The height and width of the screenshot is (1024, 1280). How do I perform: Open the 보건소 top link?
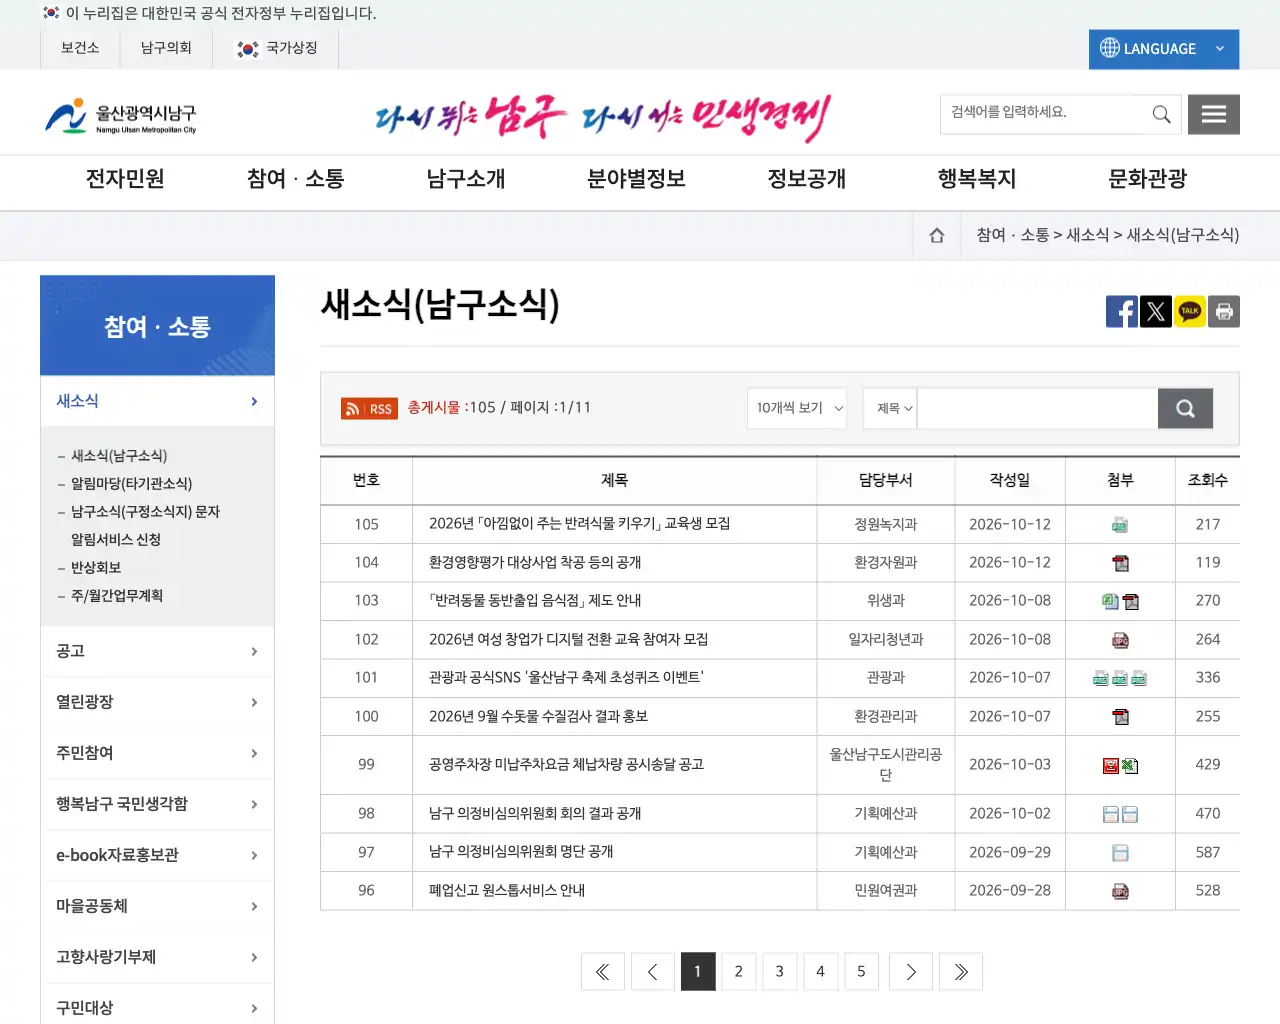coord(80,48)
